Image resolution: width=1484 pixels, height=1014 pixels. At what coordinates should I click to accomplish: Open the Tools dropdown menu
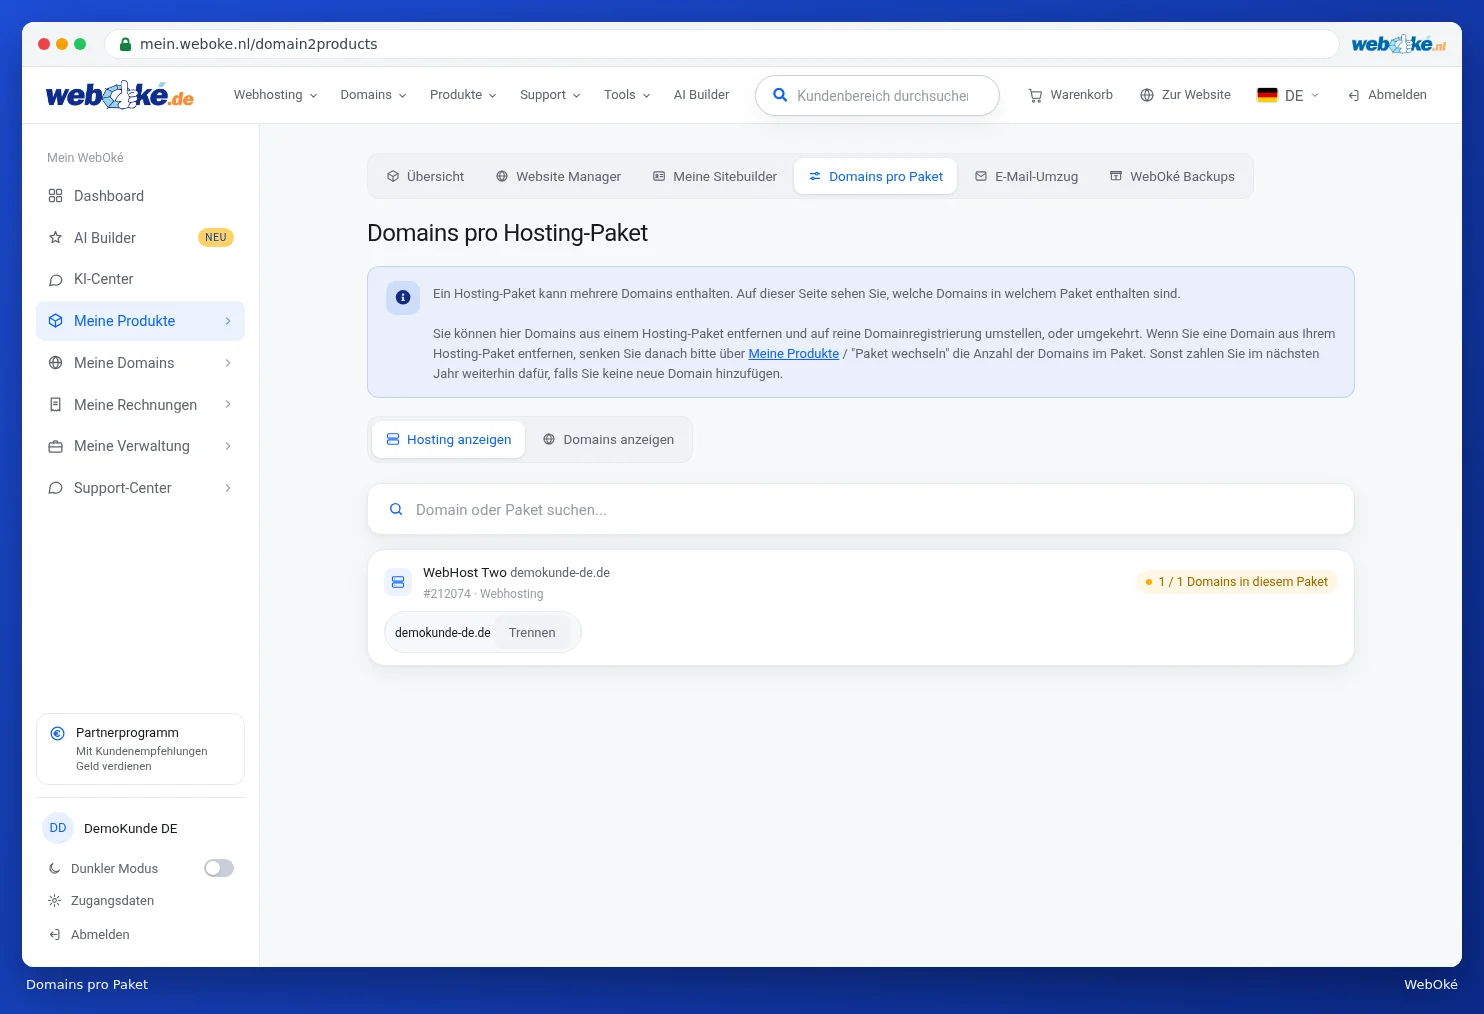(x=627, y=95)
